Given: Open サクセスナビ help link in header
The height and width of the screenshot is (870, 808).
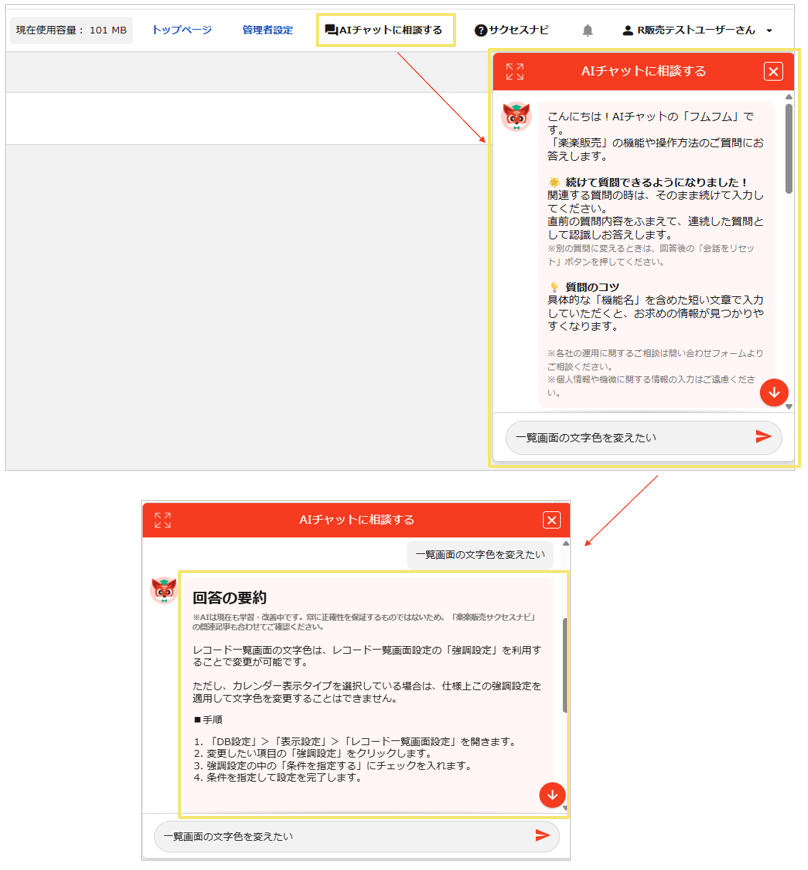Looking at the screenshot, I should click(512, 30).
